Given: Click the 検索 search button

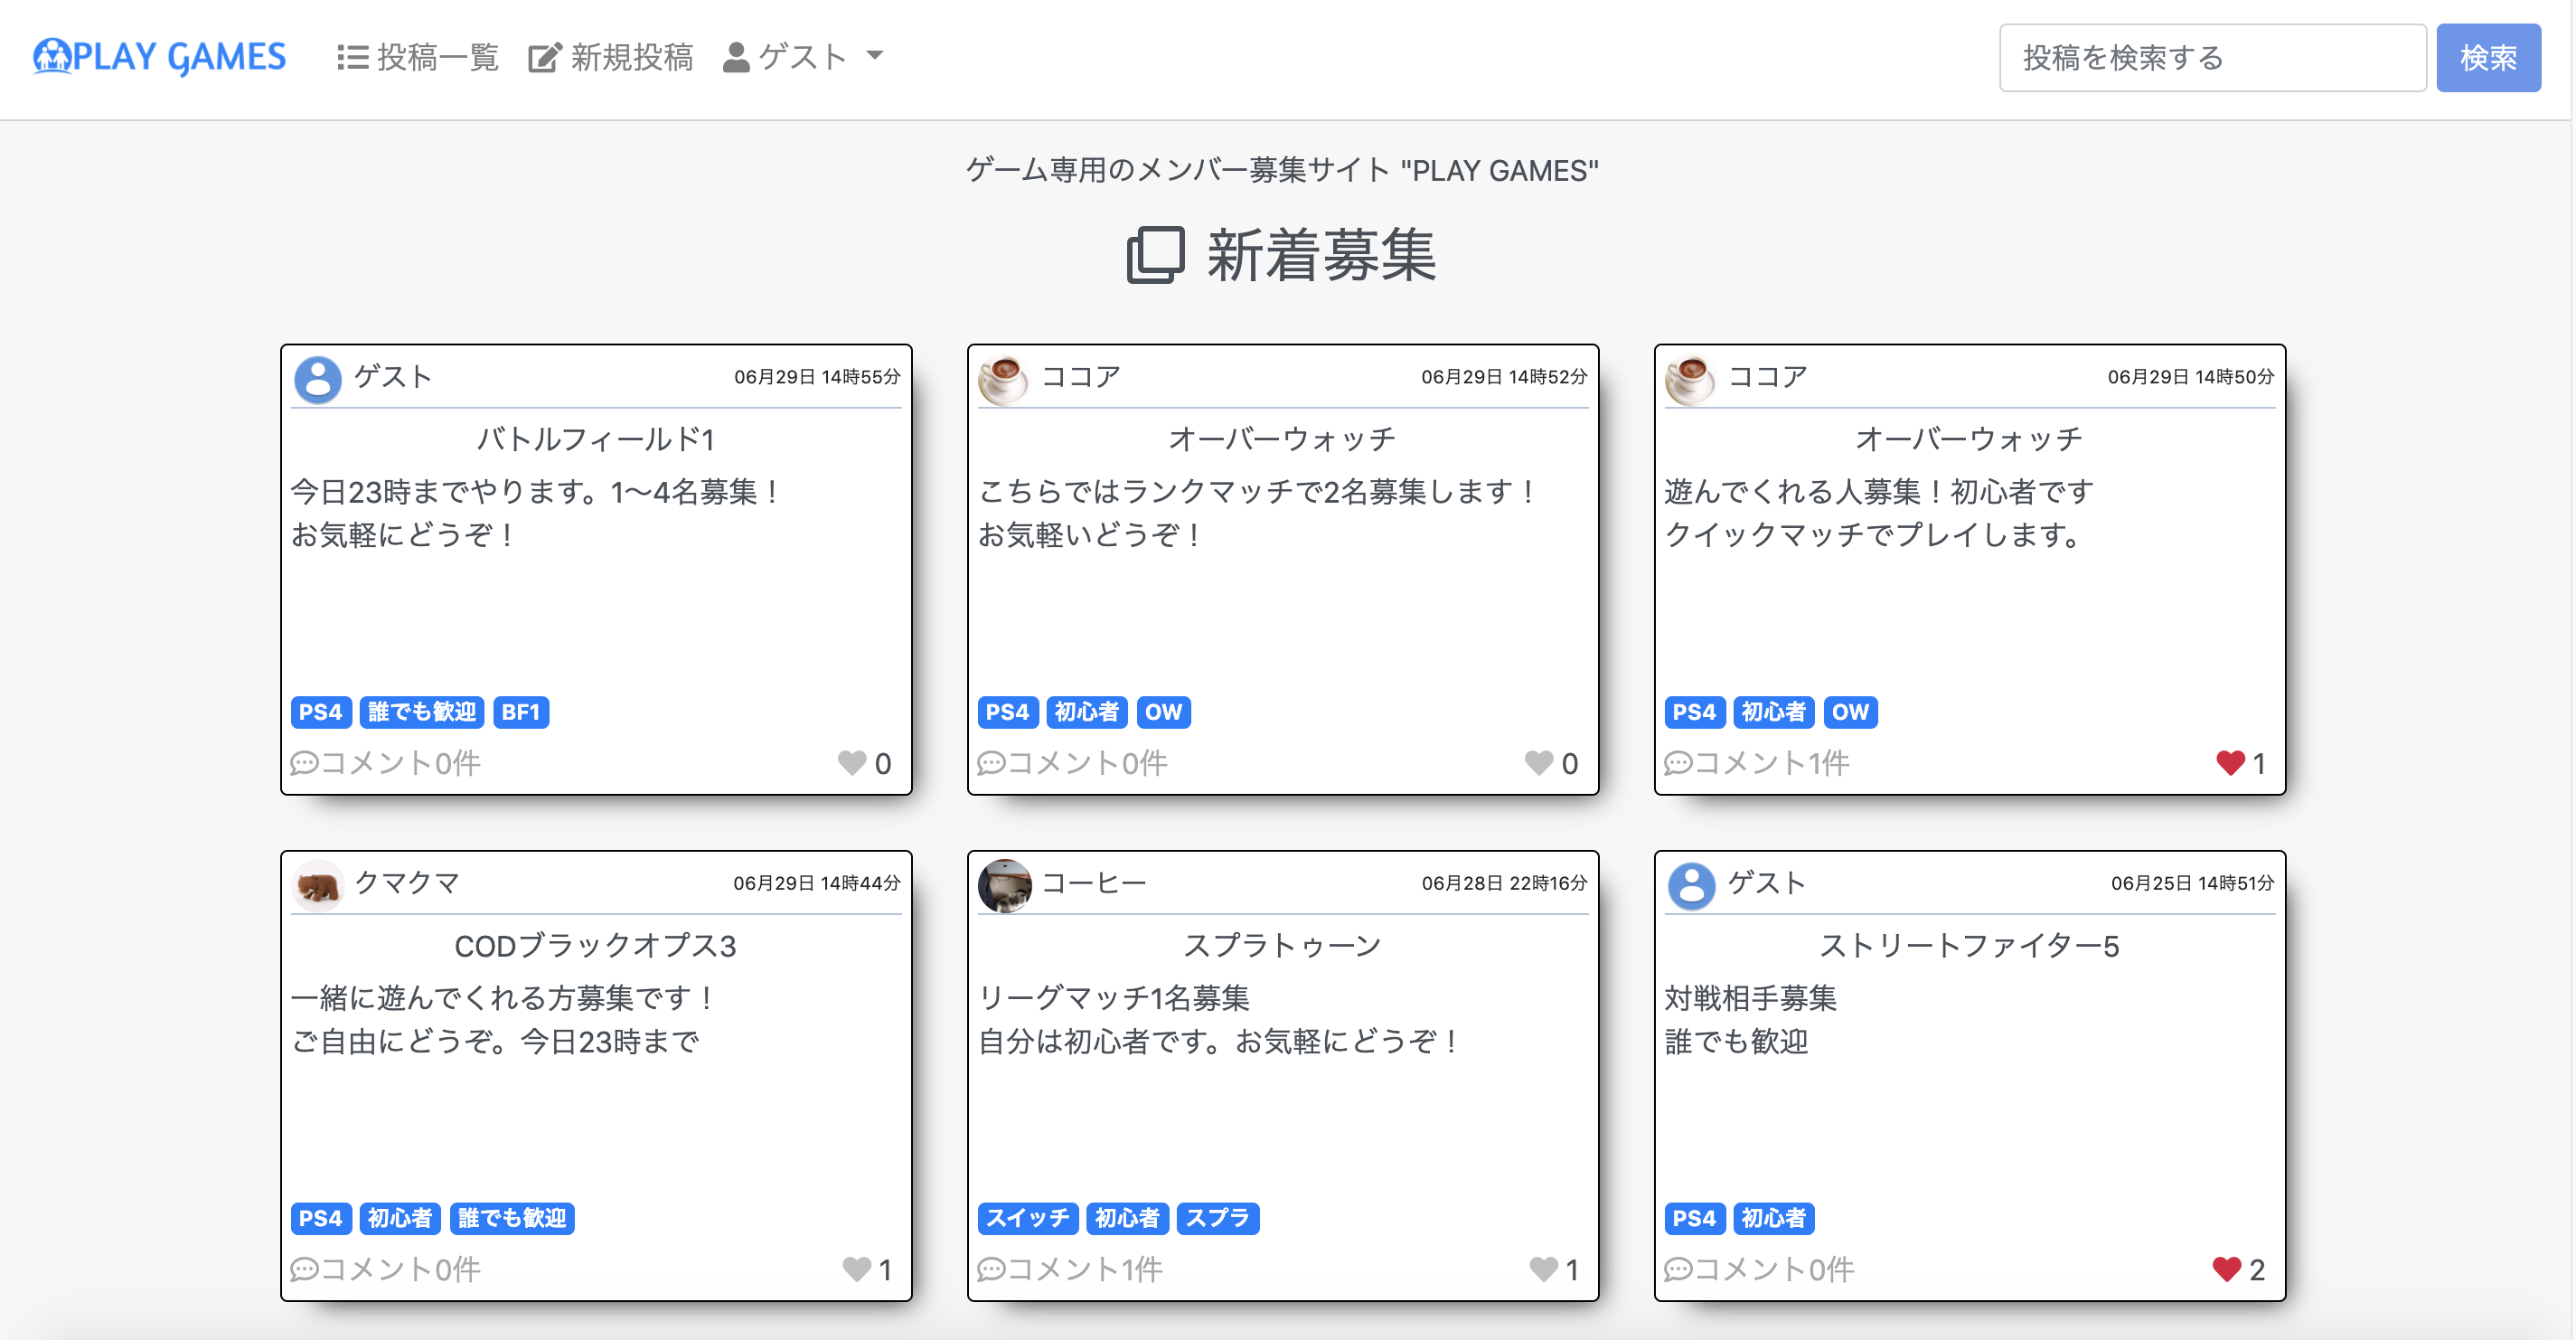Looking at the screenshot, I should click(2489, 57).
